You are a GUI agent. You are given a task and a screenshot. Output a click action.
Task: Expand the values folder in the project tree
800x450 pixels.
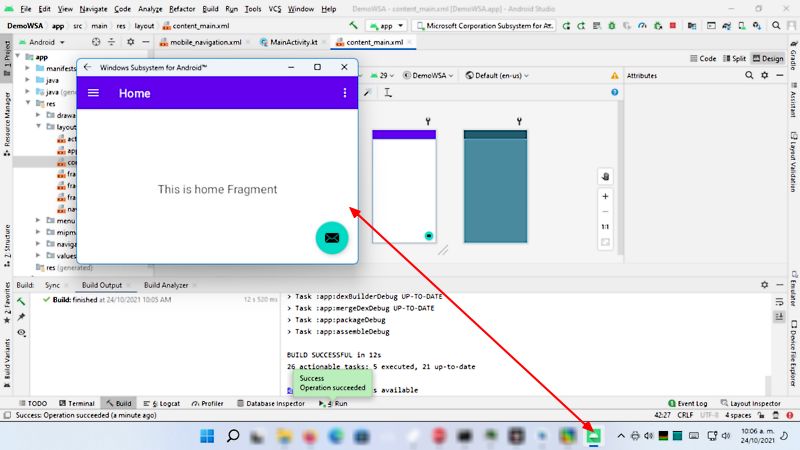point(38,255)
